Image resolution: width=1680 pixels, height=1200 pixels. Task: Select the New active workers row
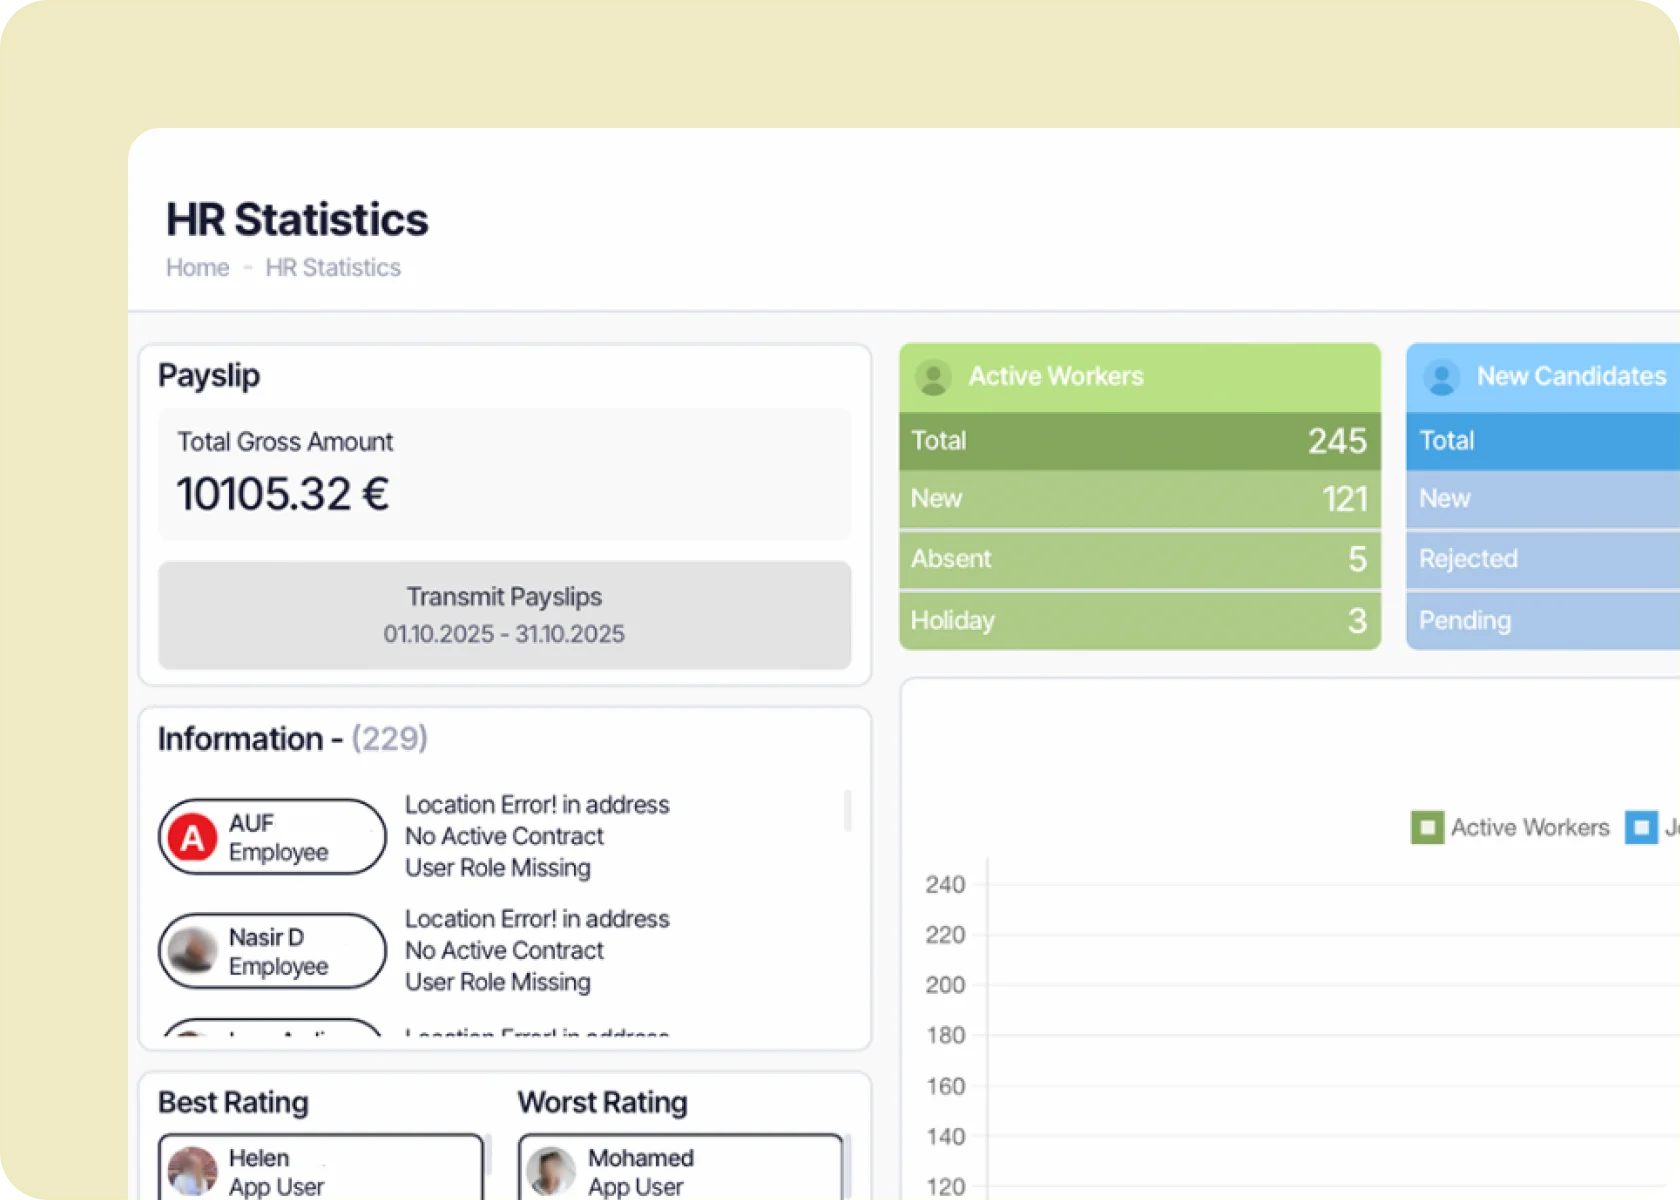click(1140, 499)
